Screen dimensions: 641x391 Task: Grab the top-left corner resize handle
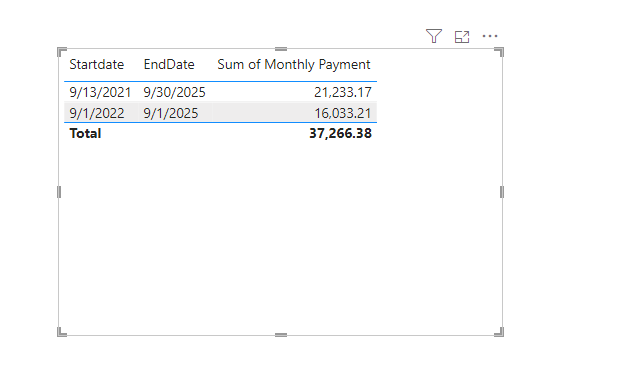[62, 52]
